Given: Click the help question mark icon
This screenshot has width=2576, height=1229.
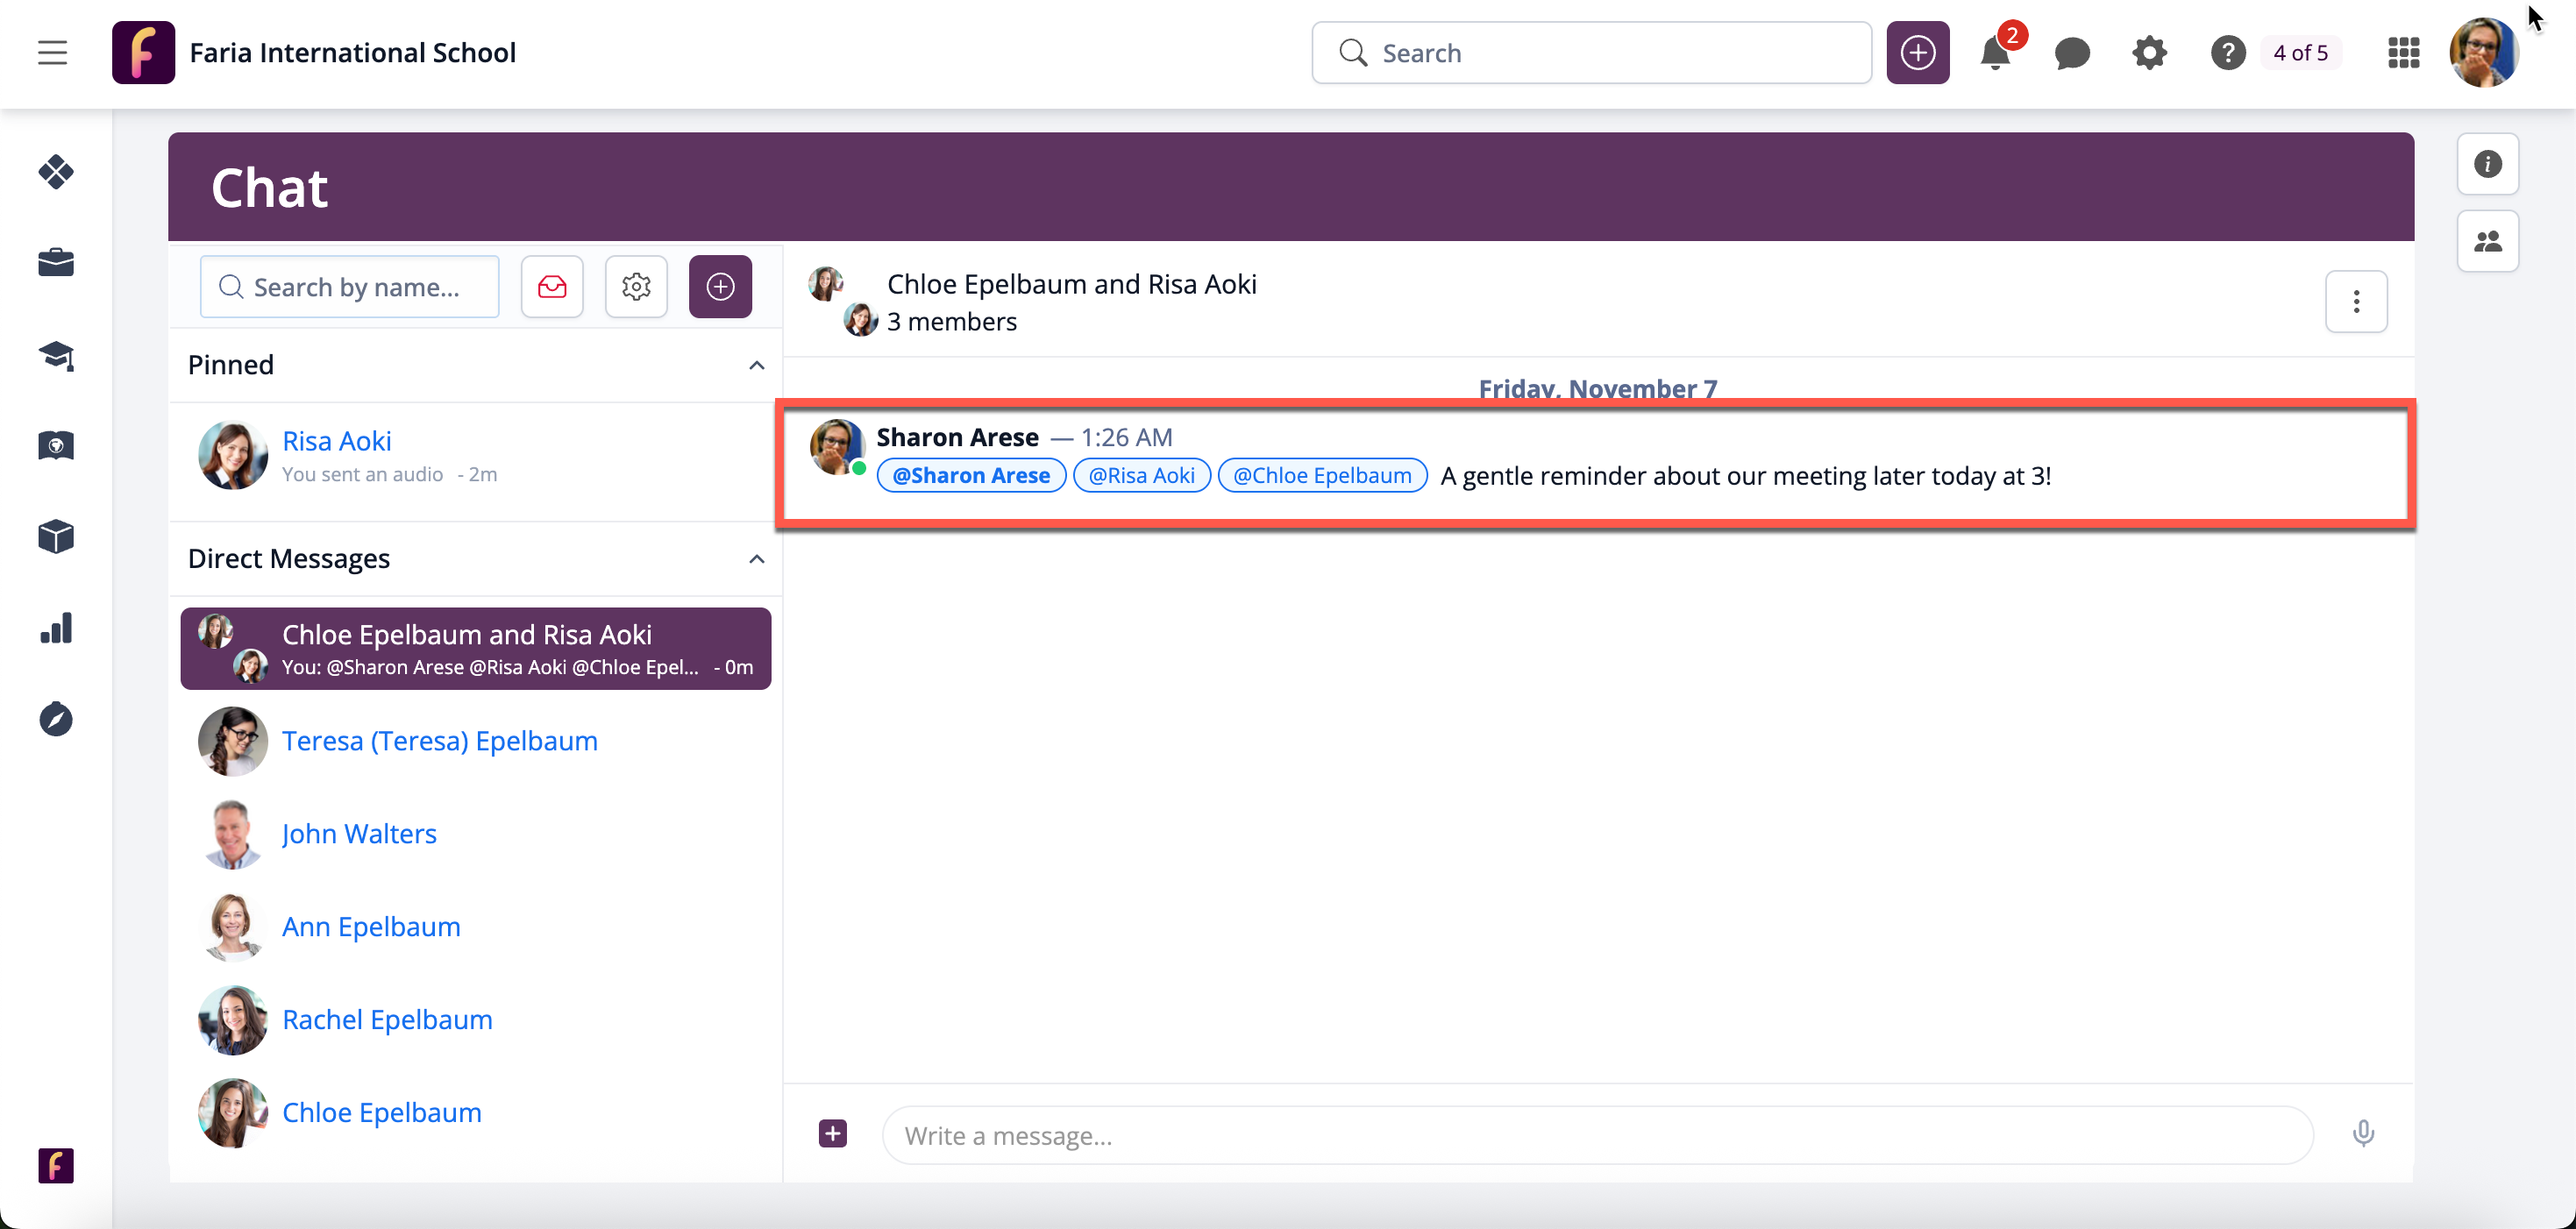Looking at the screenshot, I should point(2227,53).
